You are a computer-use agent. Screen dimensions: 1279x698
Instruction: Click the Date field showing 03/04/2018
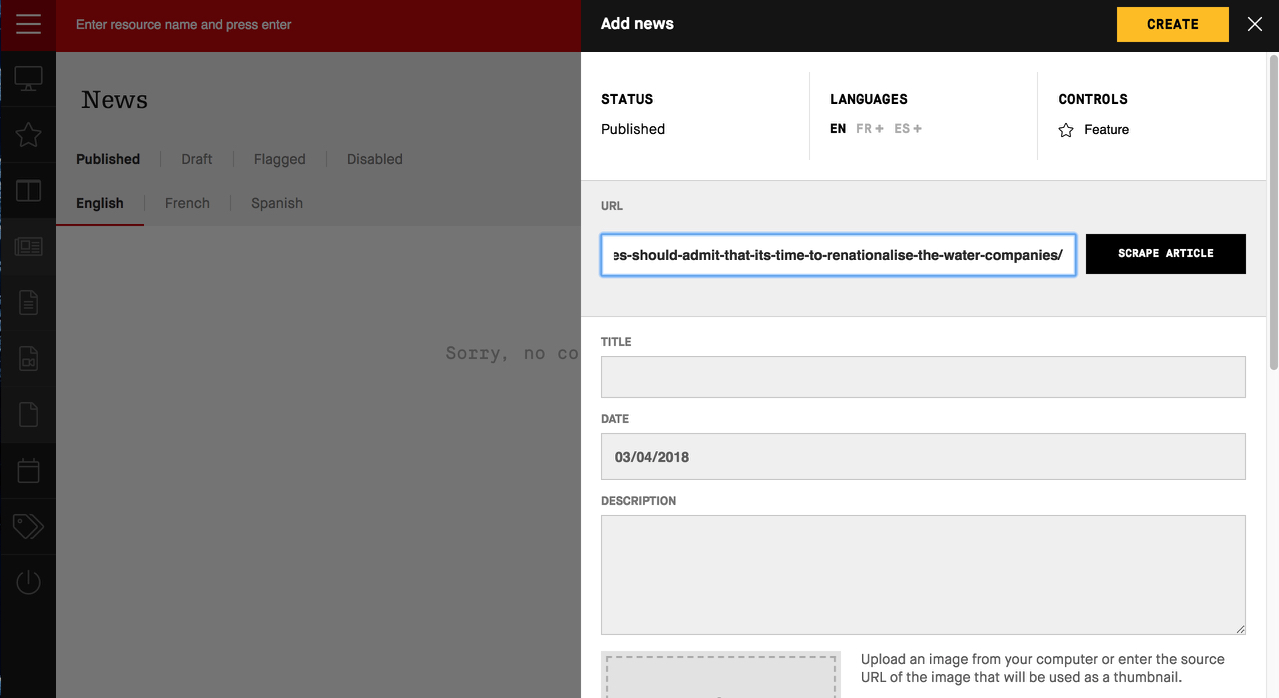(923, 456)
